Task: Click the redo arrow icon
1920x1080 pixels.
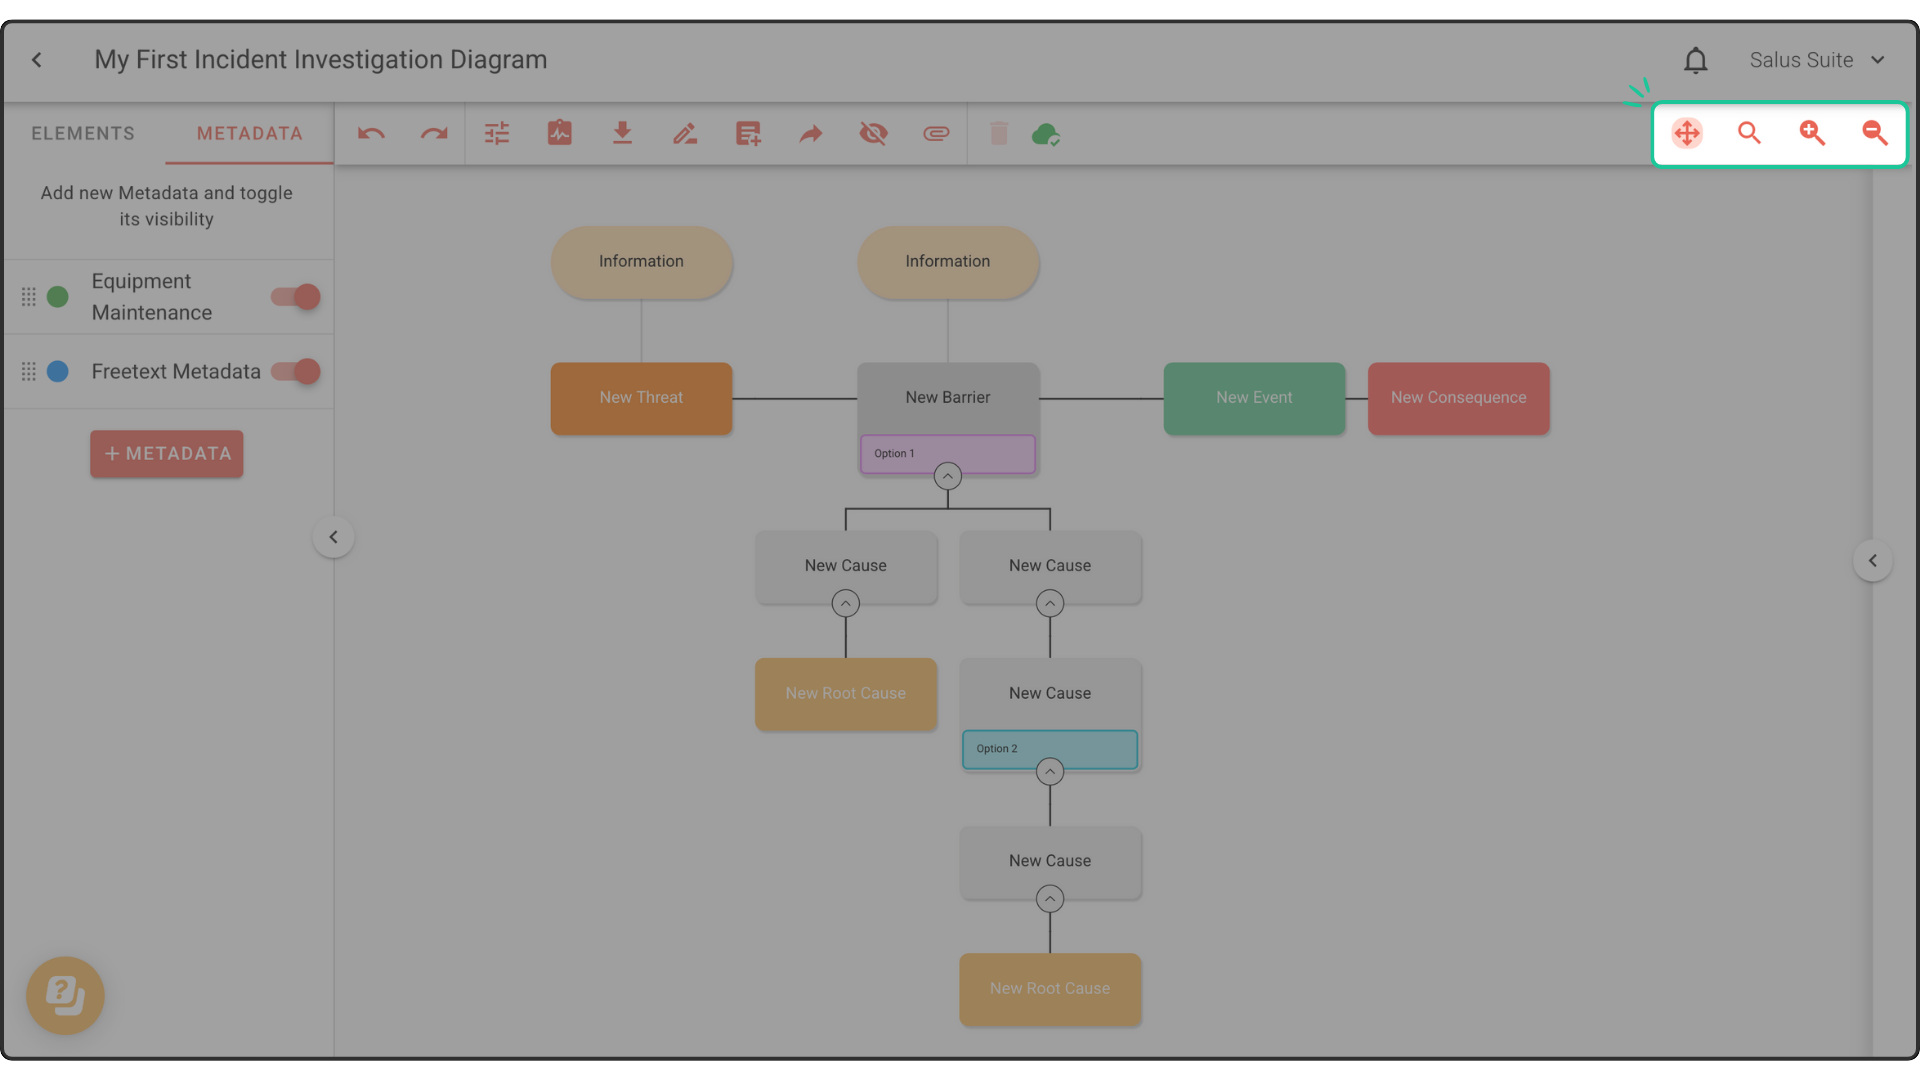Action: 434,134
